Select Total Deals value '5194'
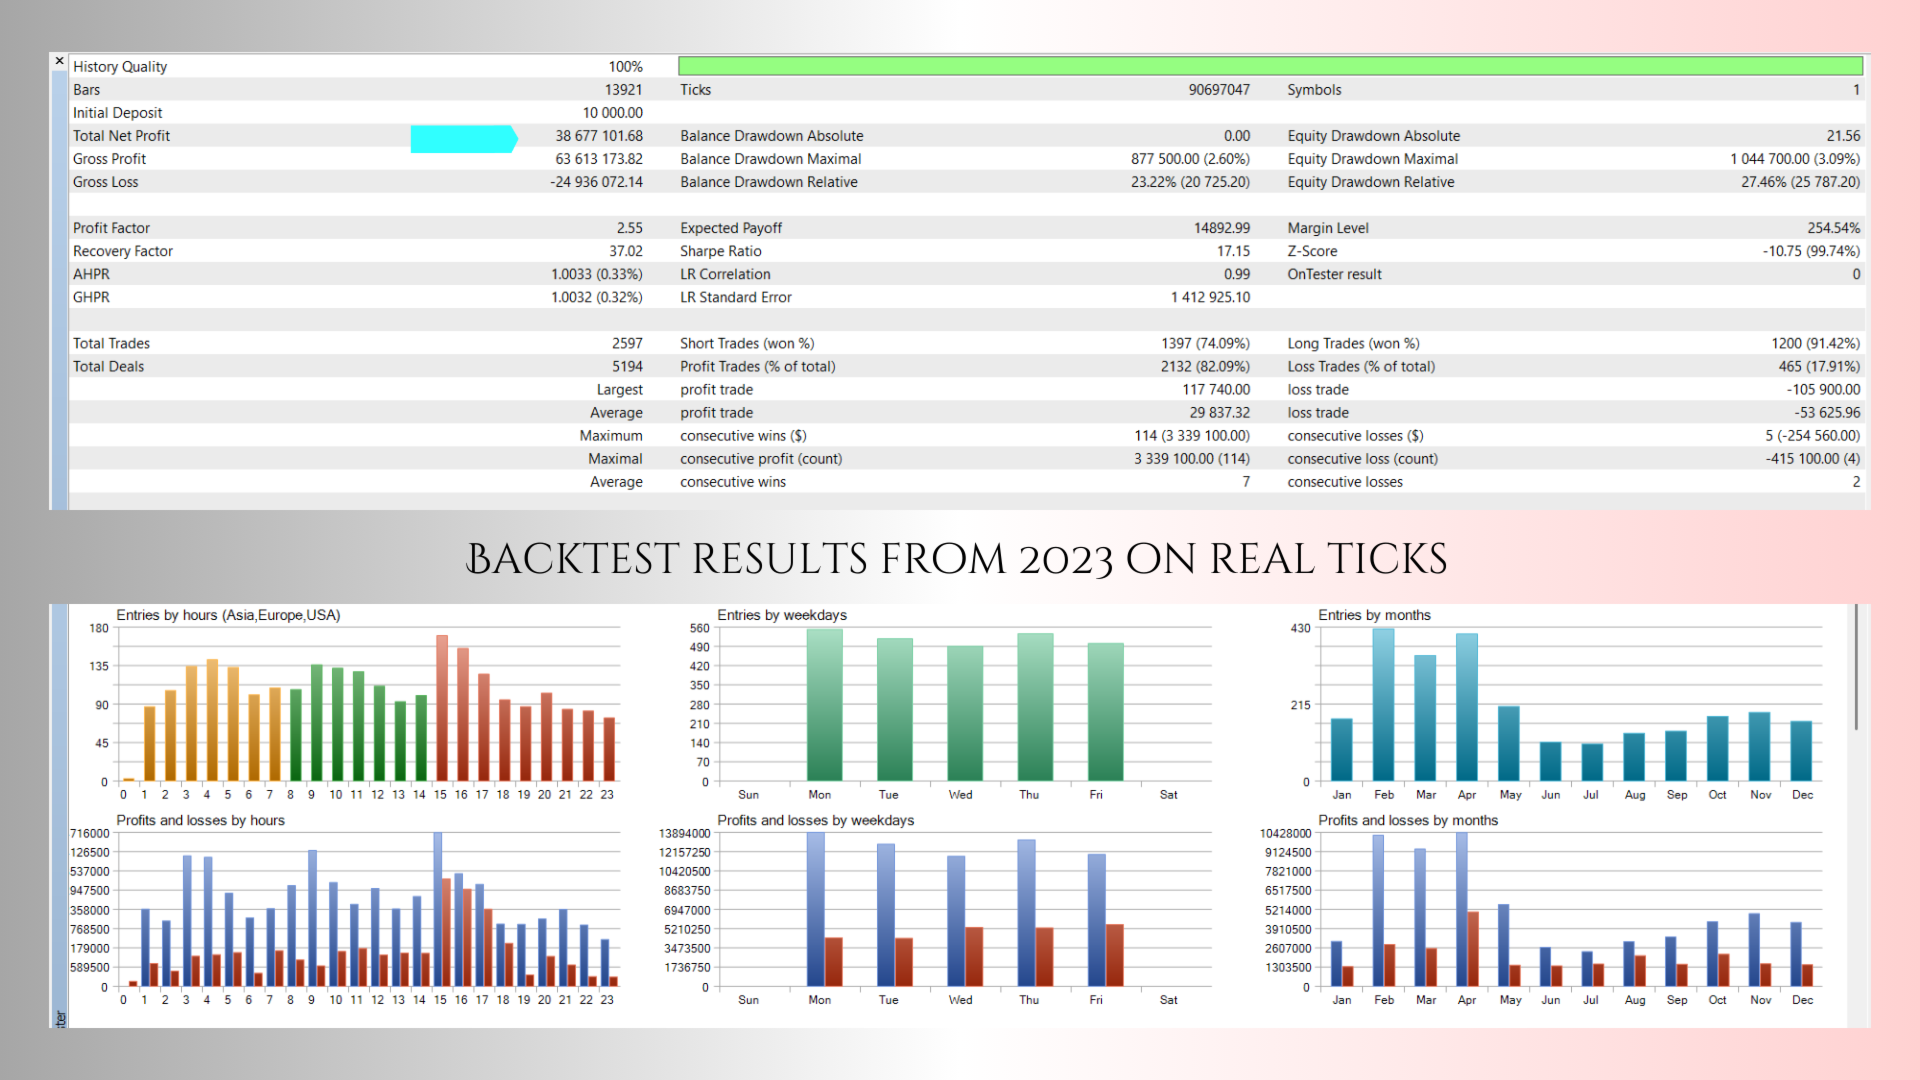Viewport: 1920px width, 1080px height. (x=627, y=367)
